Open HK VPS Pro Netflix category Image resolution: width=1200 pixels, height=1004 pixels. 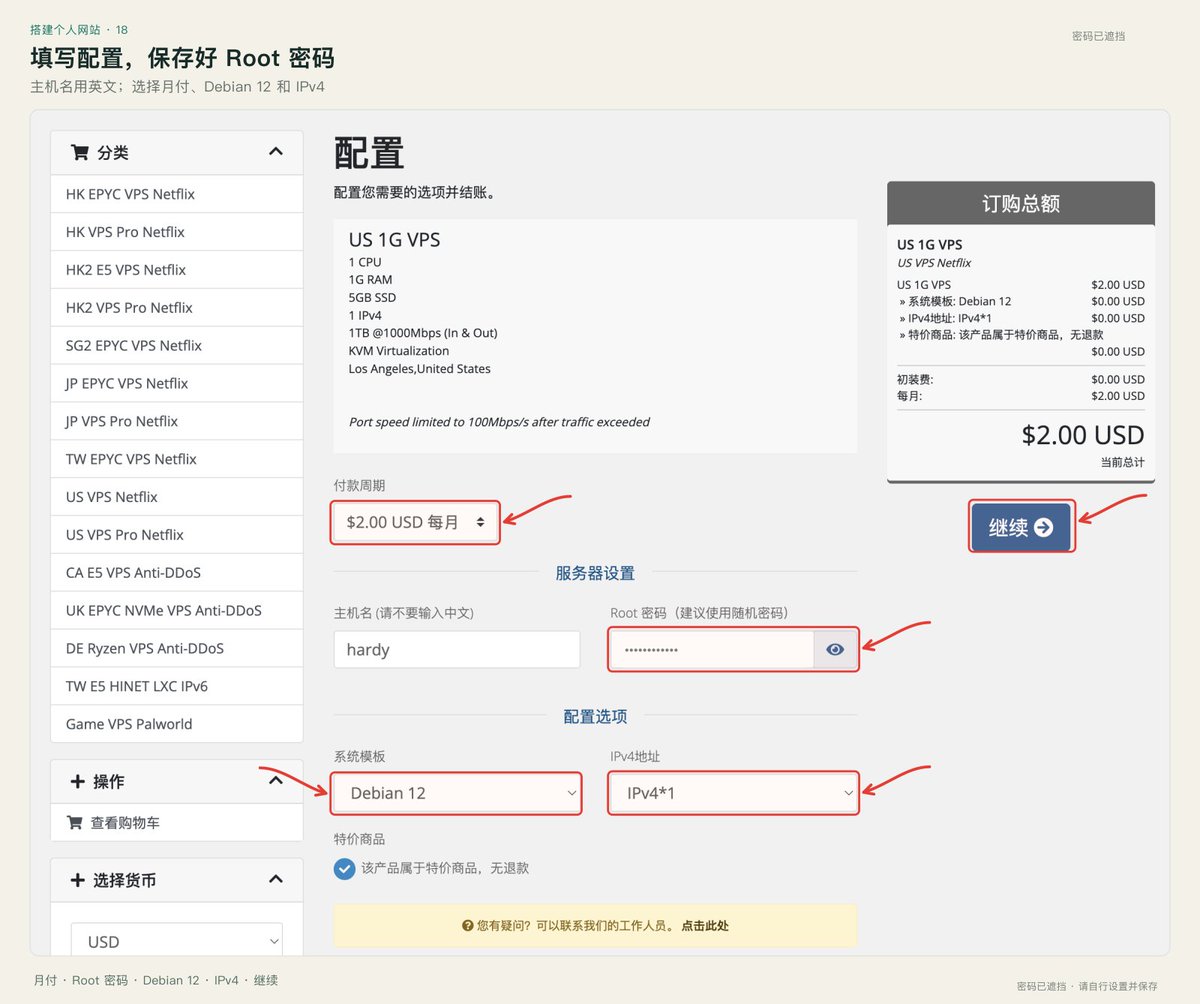click(x=177, y=232)
